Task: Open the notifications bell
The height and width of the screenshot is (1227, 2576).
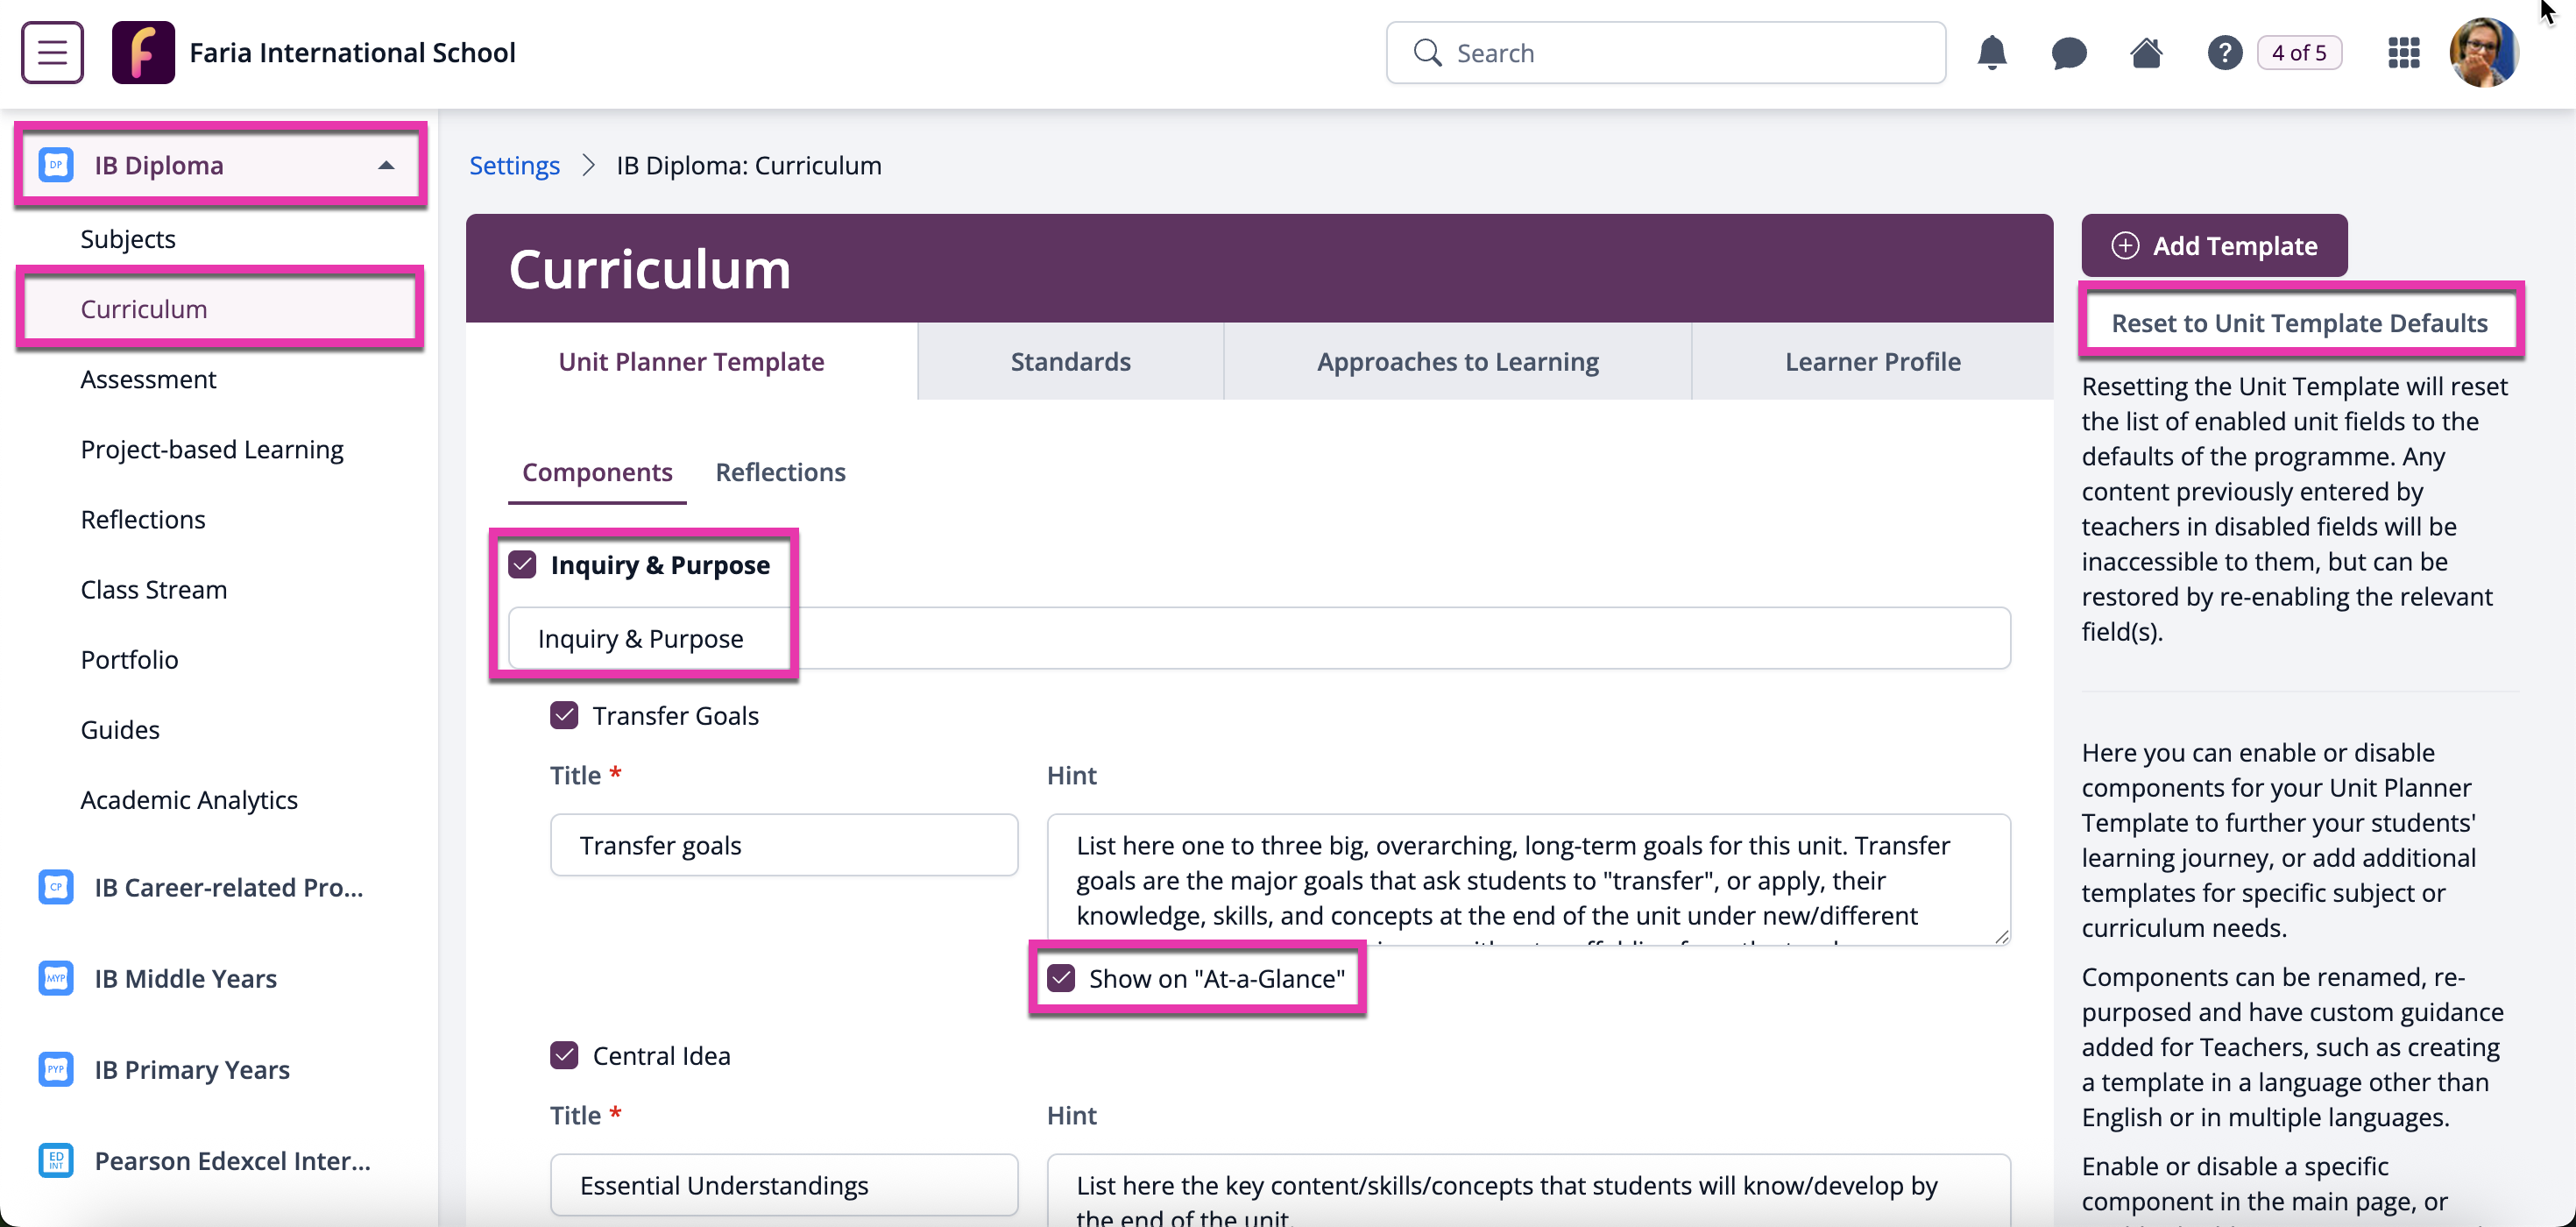Action: [1991, 52]
